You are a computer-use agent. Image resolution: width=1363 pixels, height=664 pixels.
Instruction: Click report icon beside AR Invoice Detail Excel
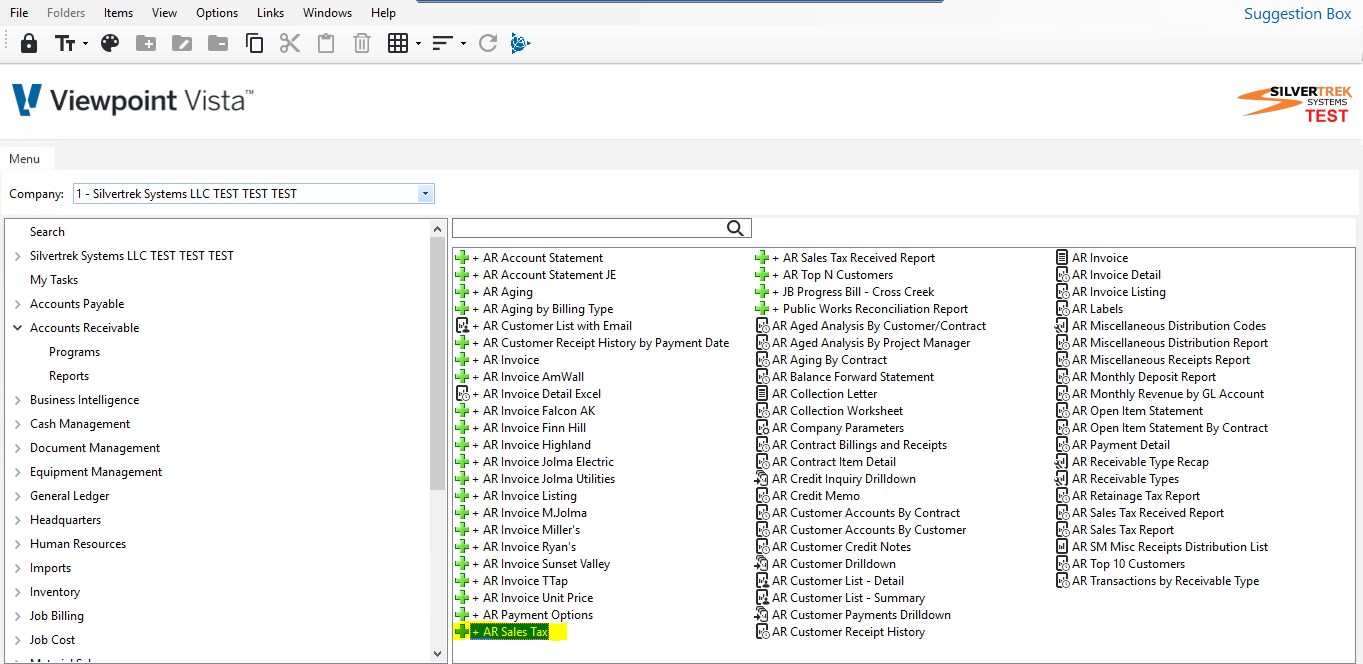coord(462,394)
